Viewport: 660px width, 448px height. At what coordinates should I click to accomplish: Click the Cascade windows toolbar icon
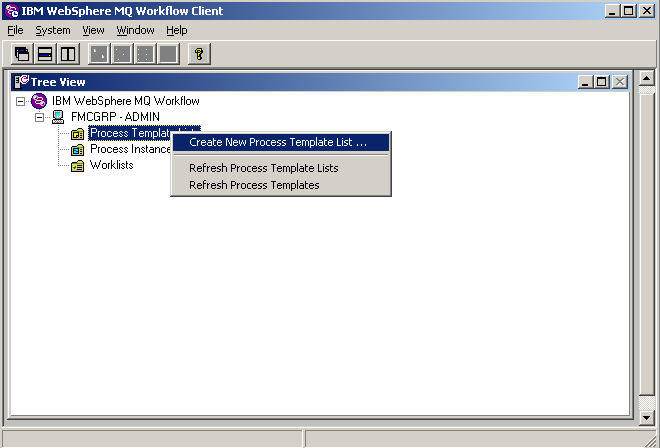tap(22, 54)
